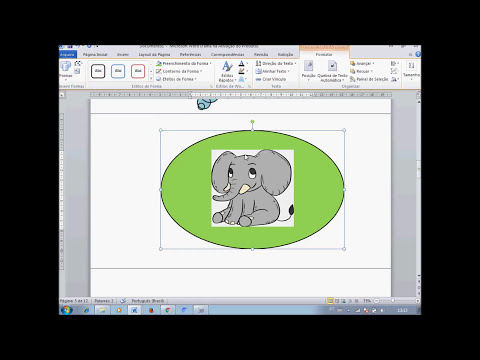This screenshot has height=360, width=480.
Task: Click Painel de Seleção button
Action: point(369,79)
